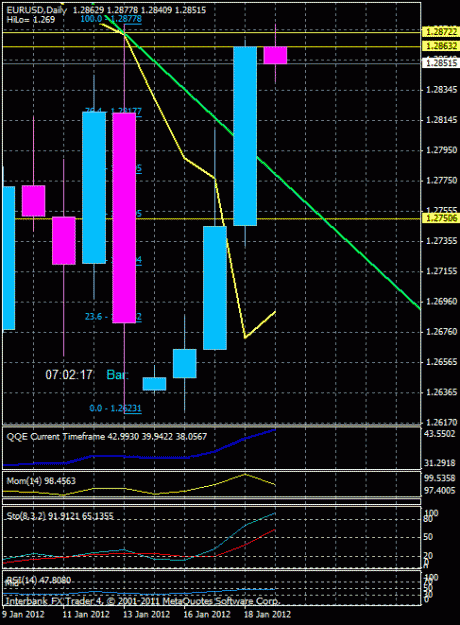Click the olive Momentum indicator line
Screen dimensions: 460x625
click(215, 485)
